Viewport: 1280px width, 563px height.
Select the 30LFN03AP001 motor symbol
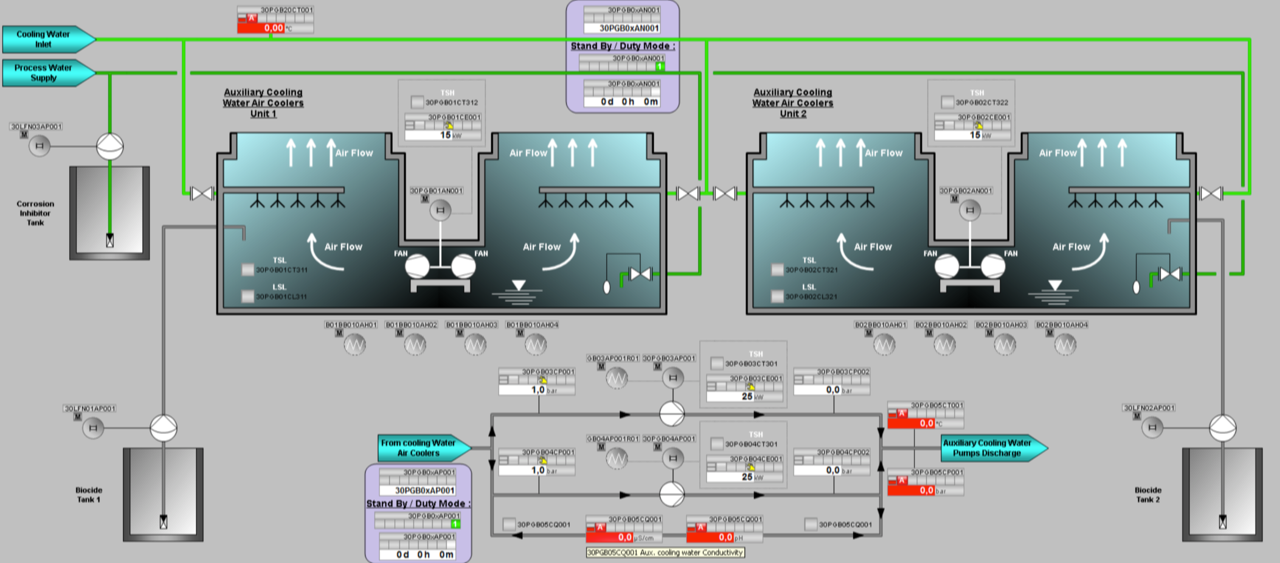point(40,146)
